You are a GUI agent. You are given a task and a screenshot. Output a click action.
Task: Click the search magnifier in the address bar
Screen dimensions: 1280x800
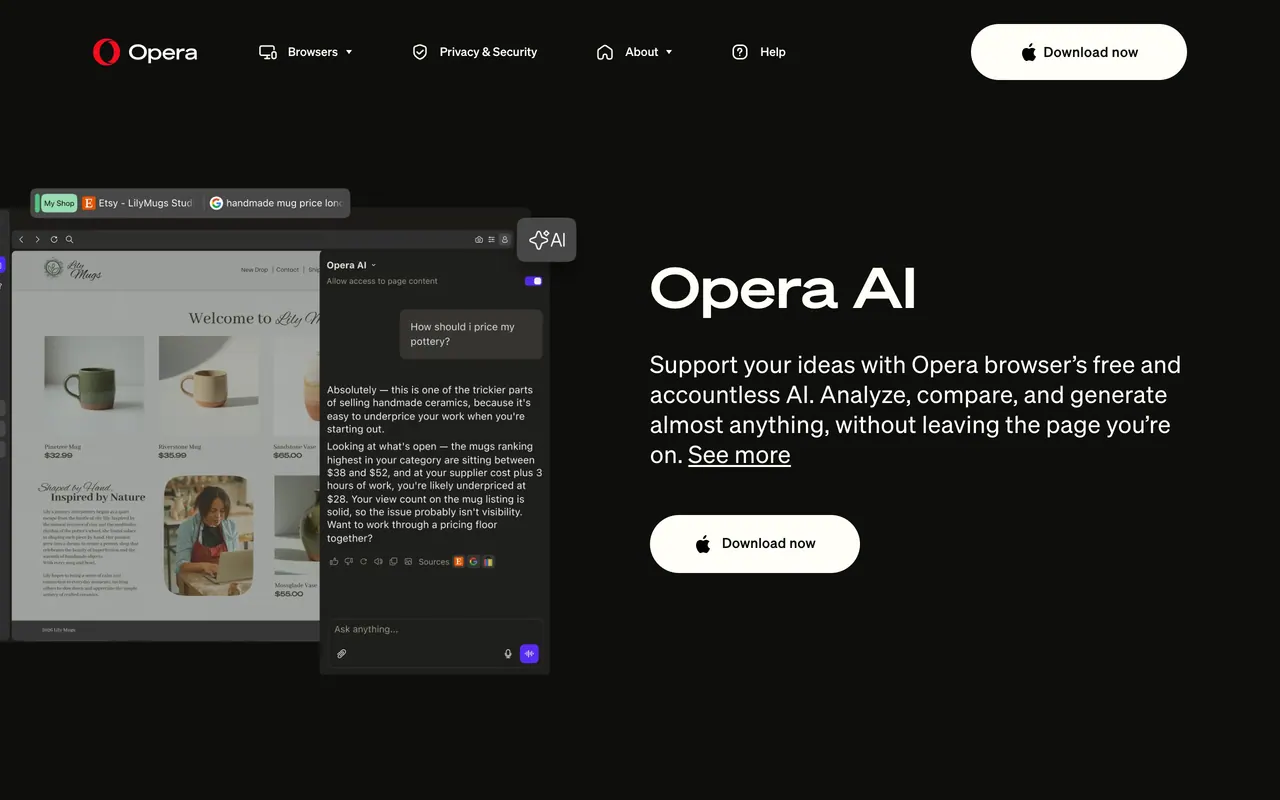pyautogui.click(x=69, y=240)
